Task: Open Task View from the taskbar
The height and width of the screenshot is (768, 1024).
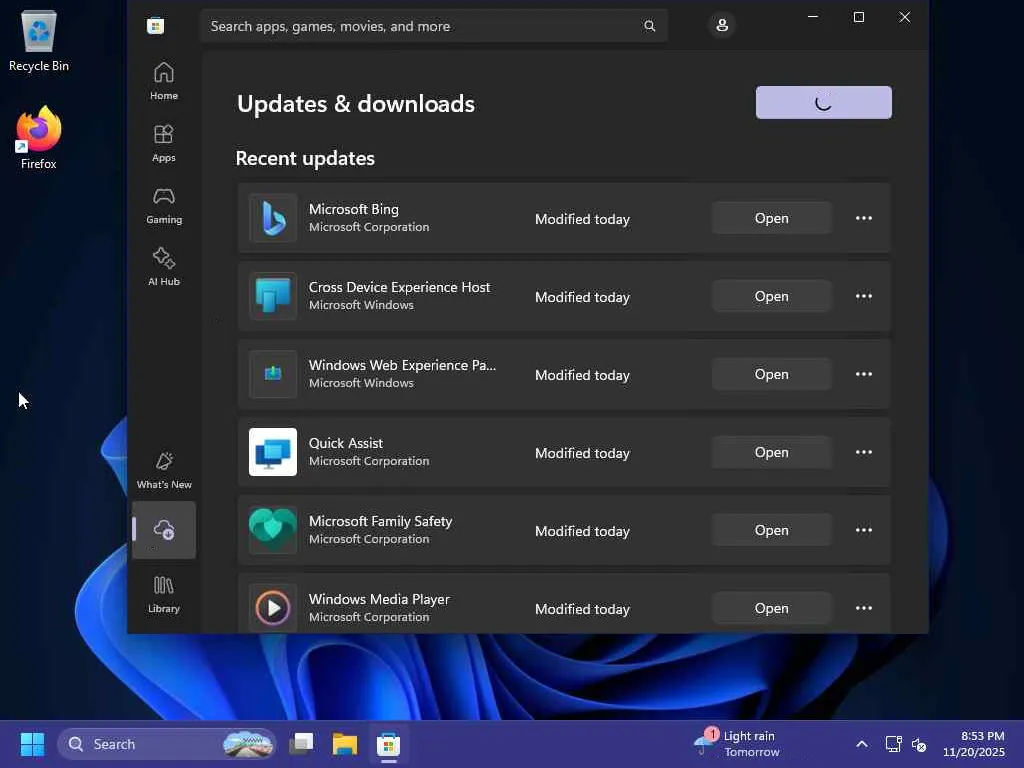Action: pyautogui.click(x=302, y=744)
